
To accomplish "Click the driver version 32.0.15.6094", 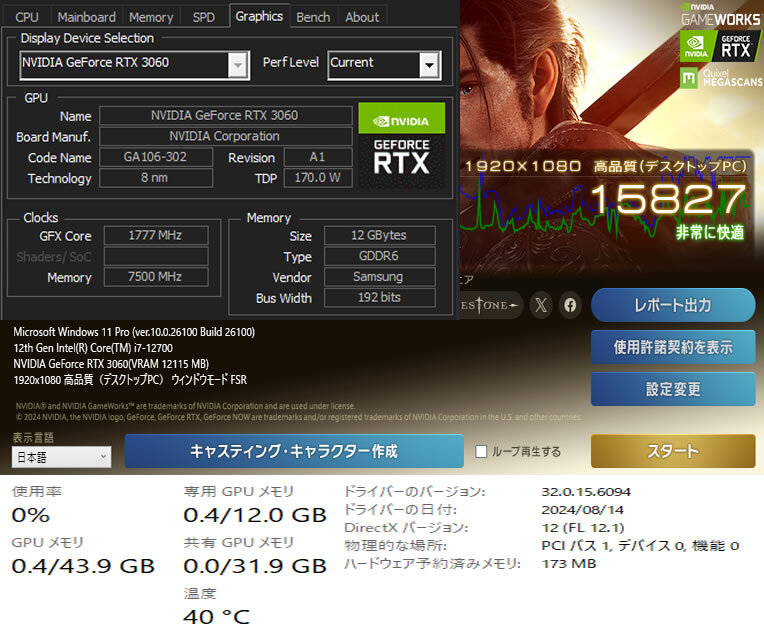I will tap(586, 492).
